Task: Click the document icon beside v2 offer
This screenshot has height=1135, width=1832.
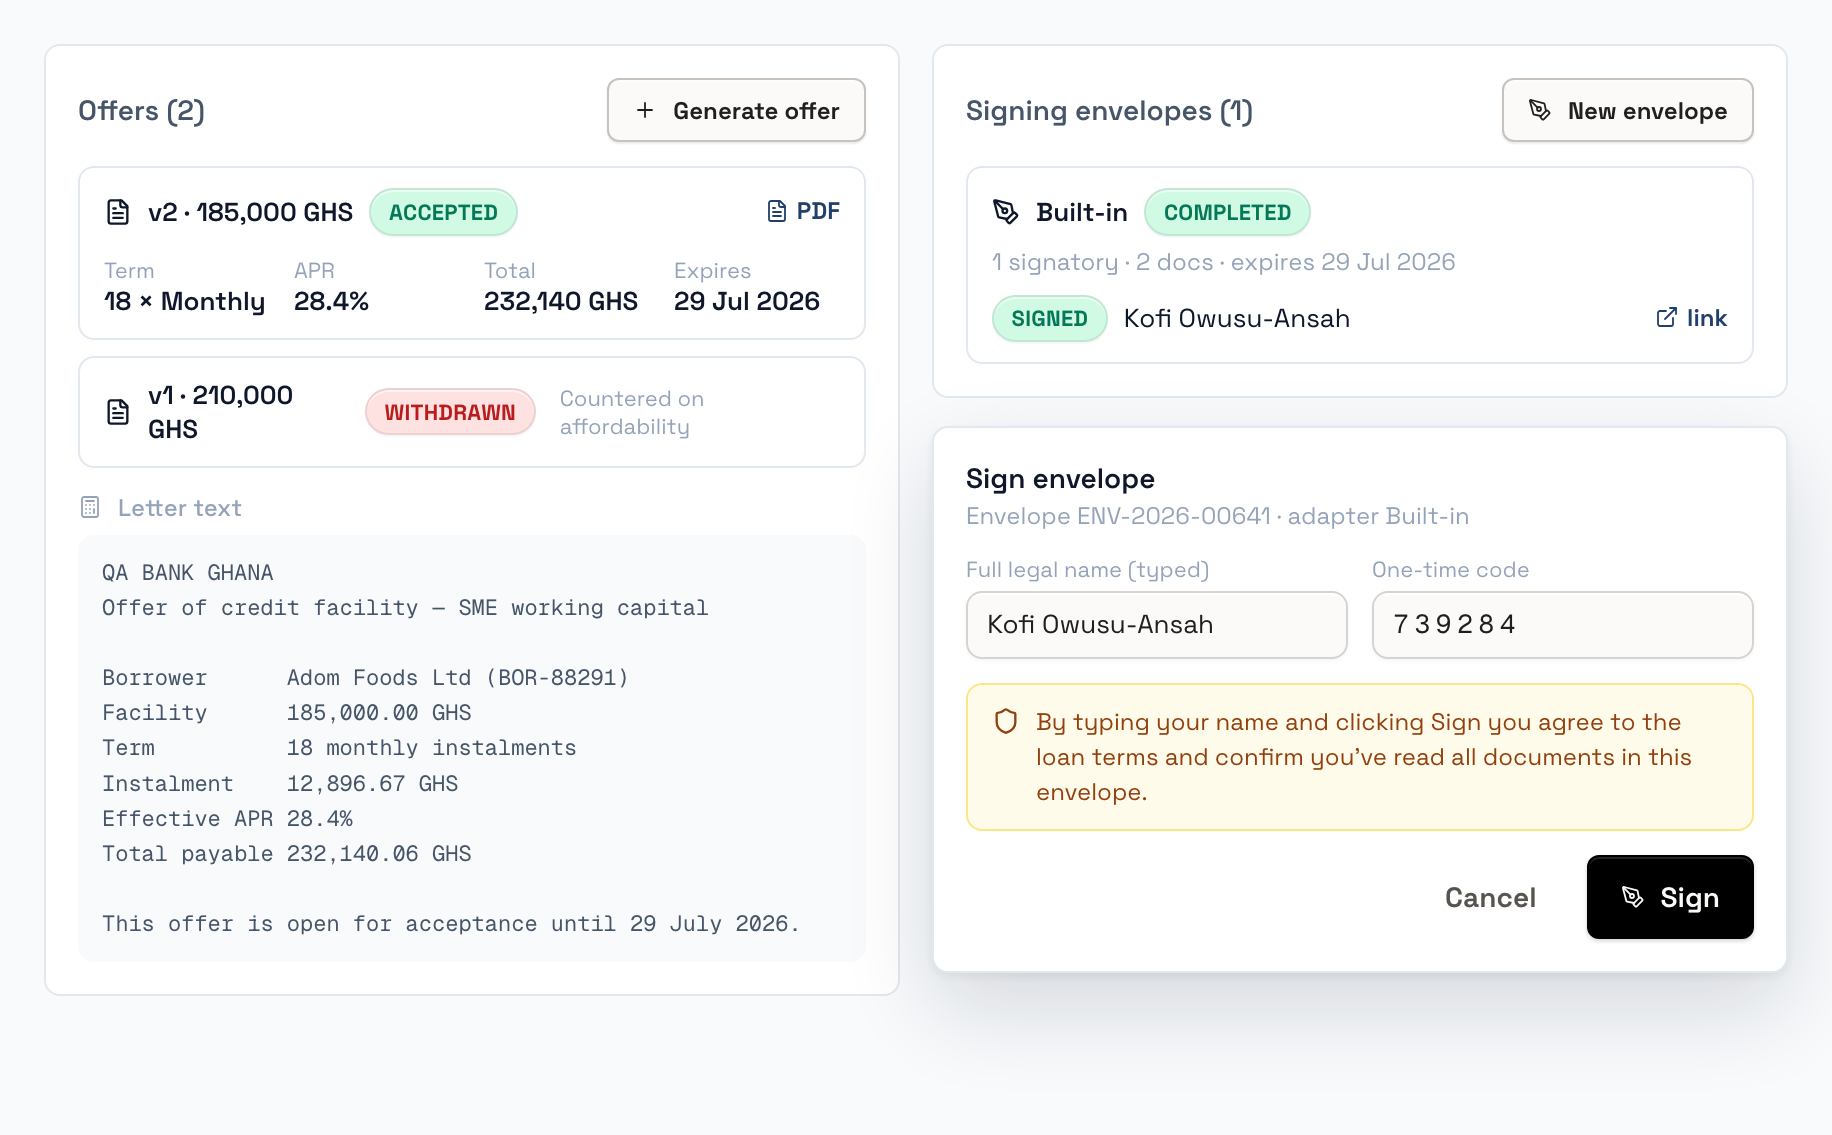Action: pos(118,212)
